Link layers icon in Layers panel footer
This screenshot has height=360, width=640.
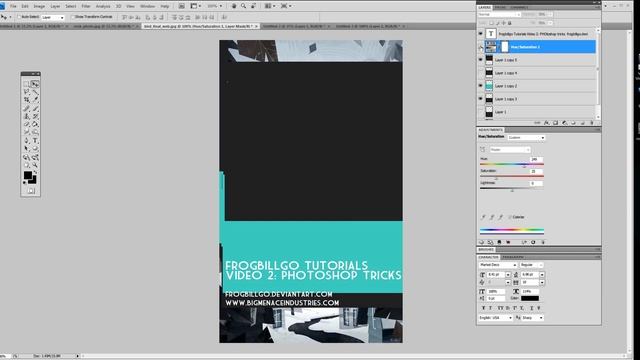tap(537, 123)
